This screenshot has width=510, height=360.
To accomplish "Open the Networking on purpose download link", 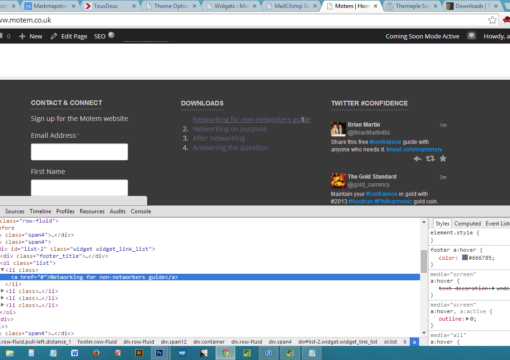I will pyautogui.click(x=229, y=129).
